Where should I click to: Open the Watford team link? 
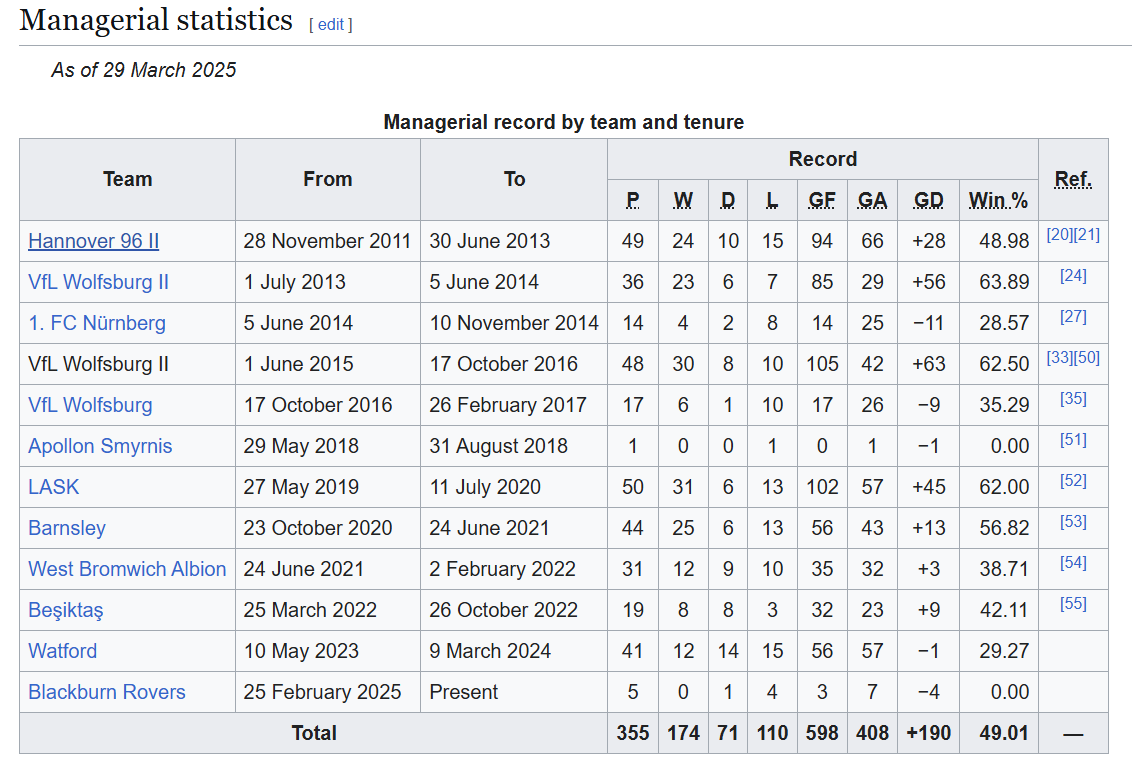(x=63, y=651)
